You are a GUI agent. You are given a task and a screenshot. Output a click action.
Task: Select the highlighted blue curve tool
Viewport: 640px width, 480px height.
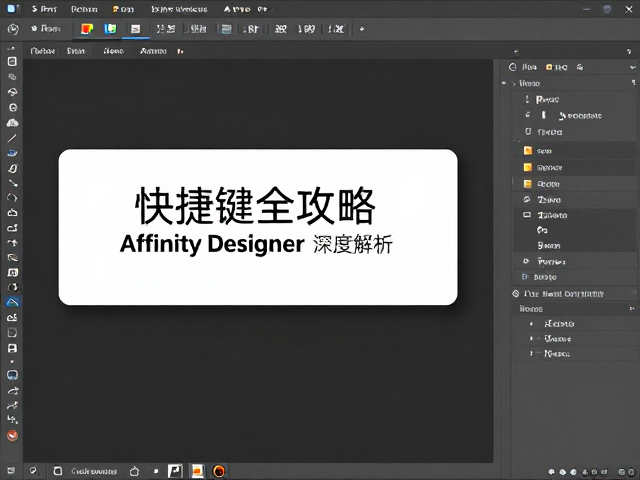point(13,302)
